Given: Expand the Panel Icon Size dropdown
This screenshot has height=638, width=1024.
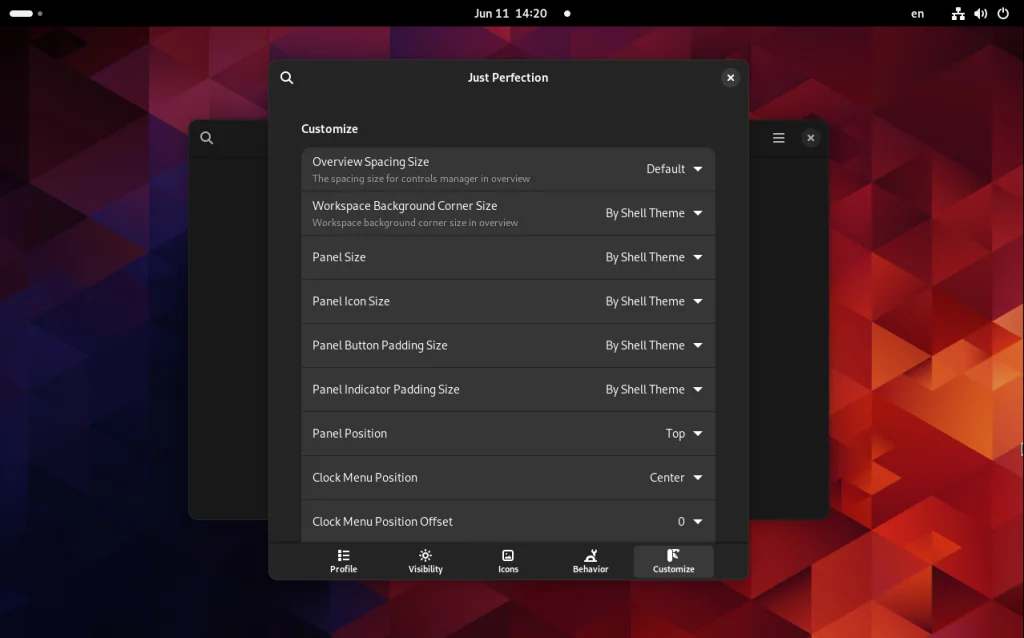Looking at the screenshot, I should click(x=654, y=301).
